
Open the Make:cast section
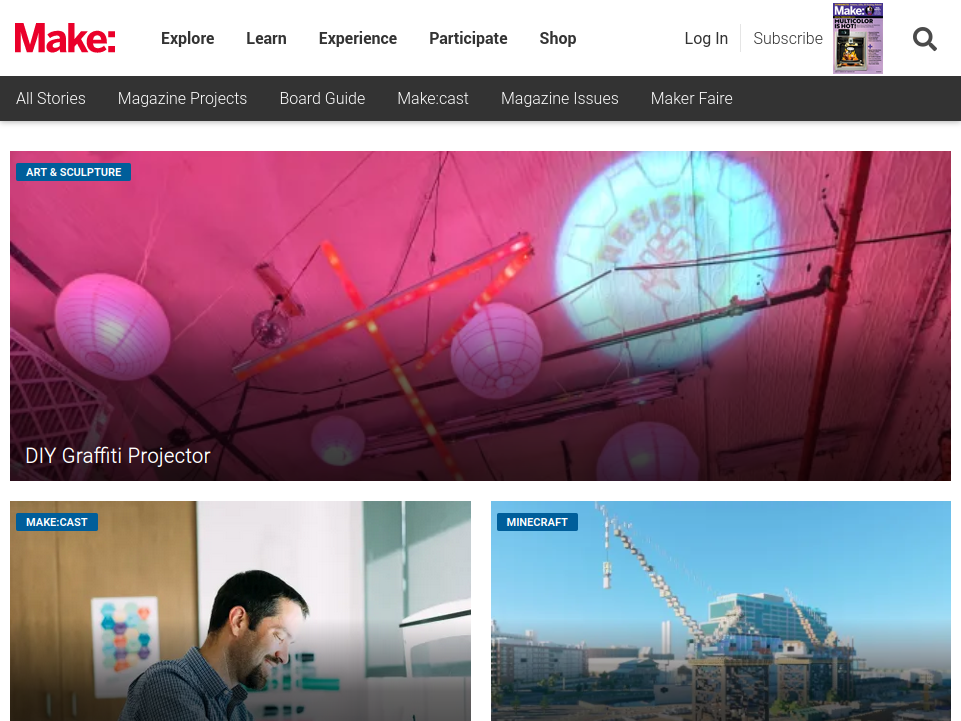coord(433,98)
